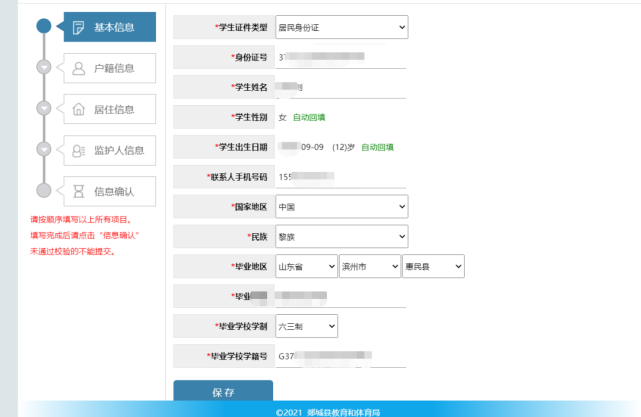The height and width of the screenshot is (417, 641).
Task: Click the guardian list icon in 监护人信息
Action: [x=78, y=150]
